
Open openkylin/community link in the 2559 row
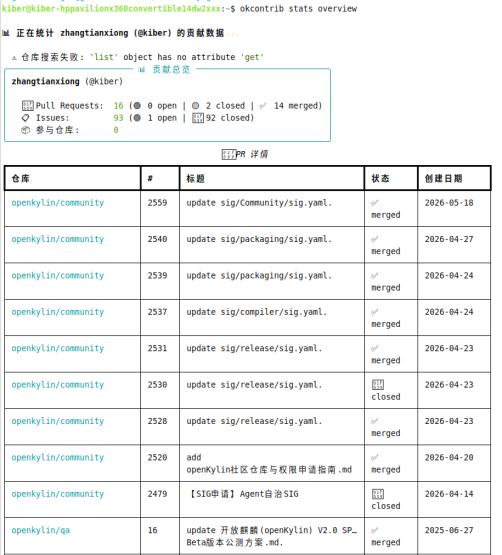58,203
